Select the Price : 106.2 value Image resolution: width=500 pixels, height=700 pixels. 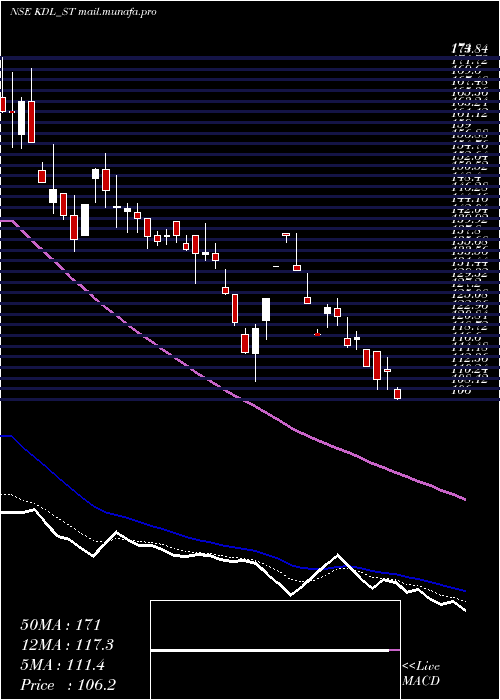point(68,685)
